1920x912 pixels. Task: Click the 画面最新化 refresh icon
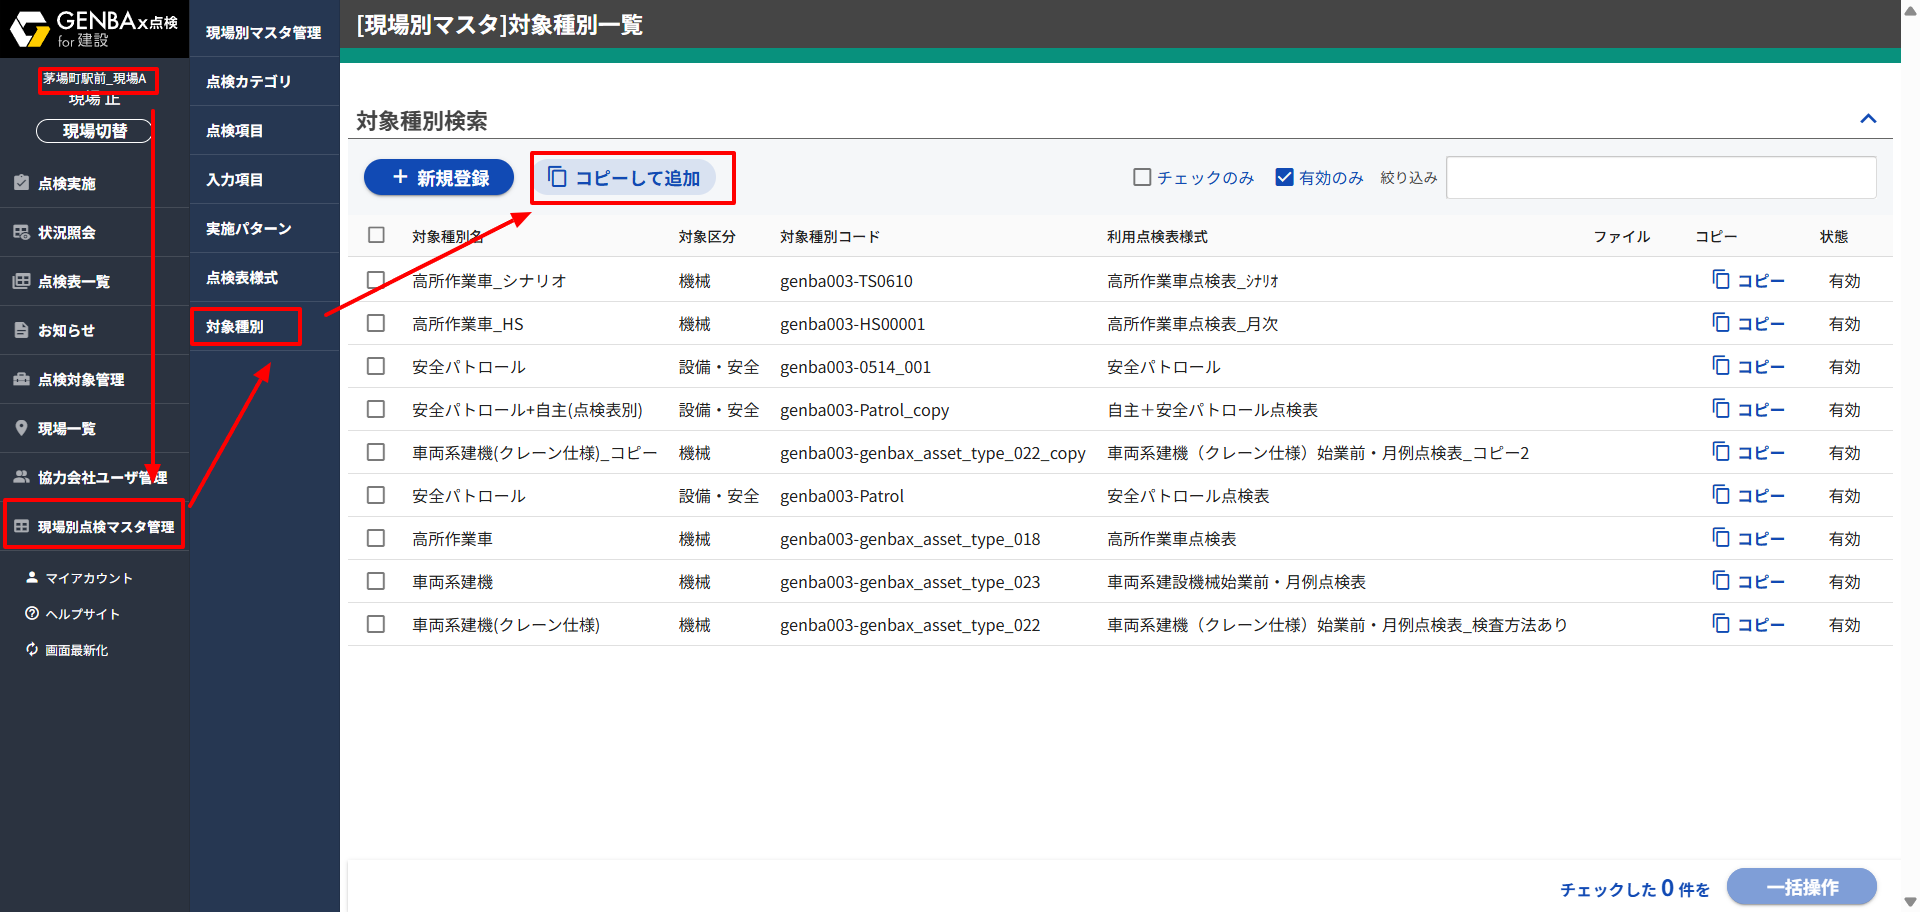[32, 650]
